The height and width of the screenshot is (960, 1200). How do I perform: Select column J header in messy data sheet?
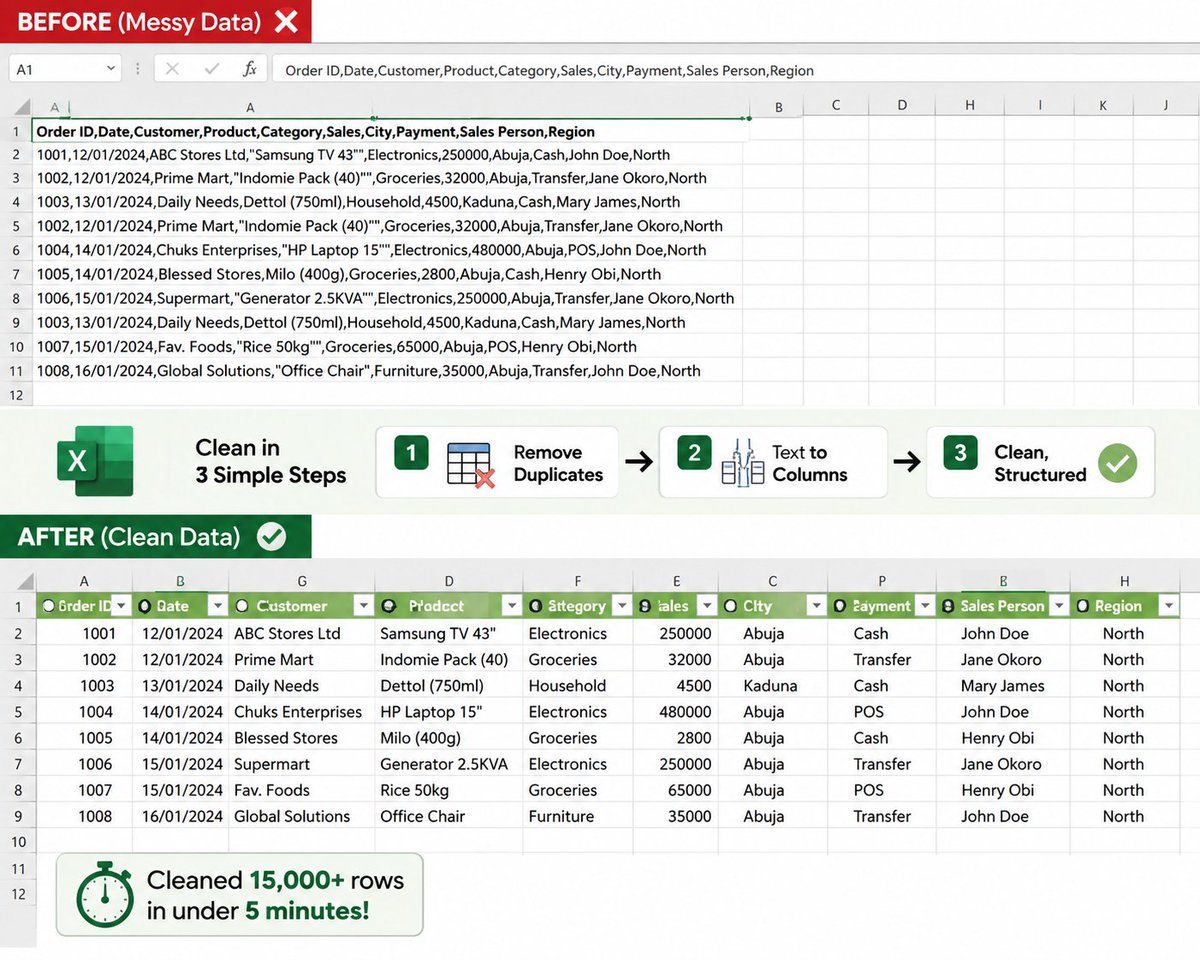(1166, 106)
